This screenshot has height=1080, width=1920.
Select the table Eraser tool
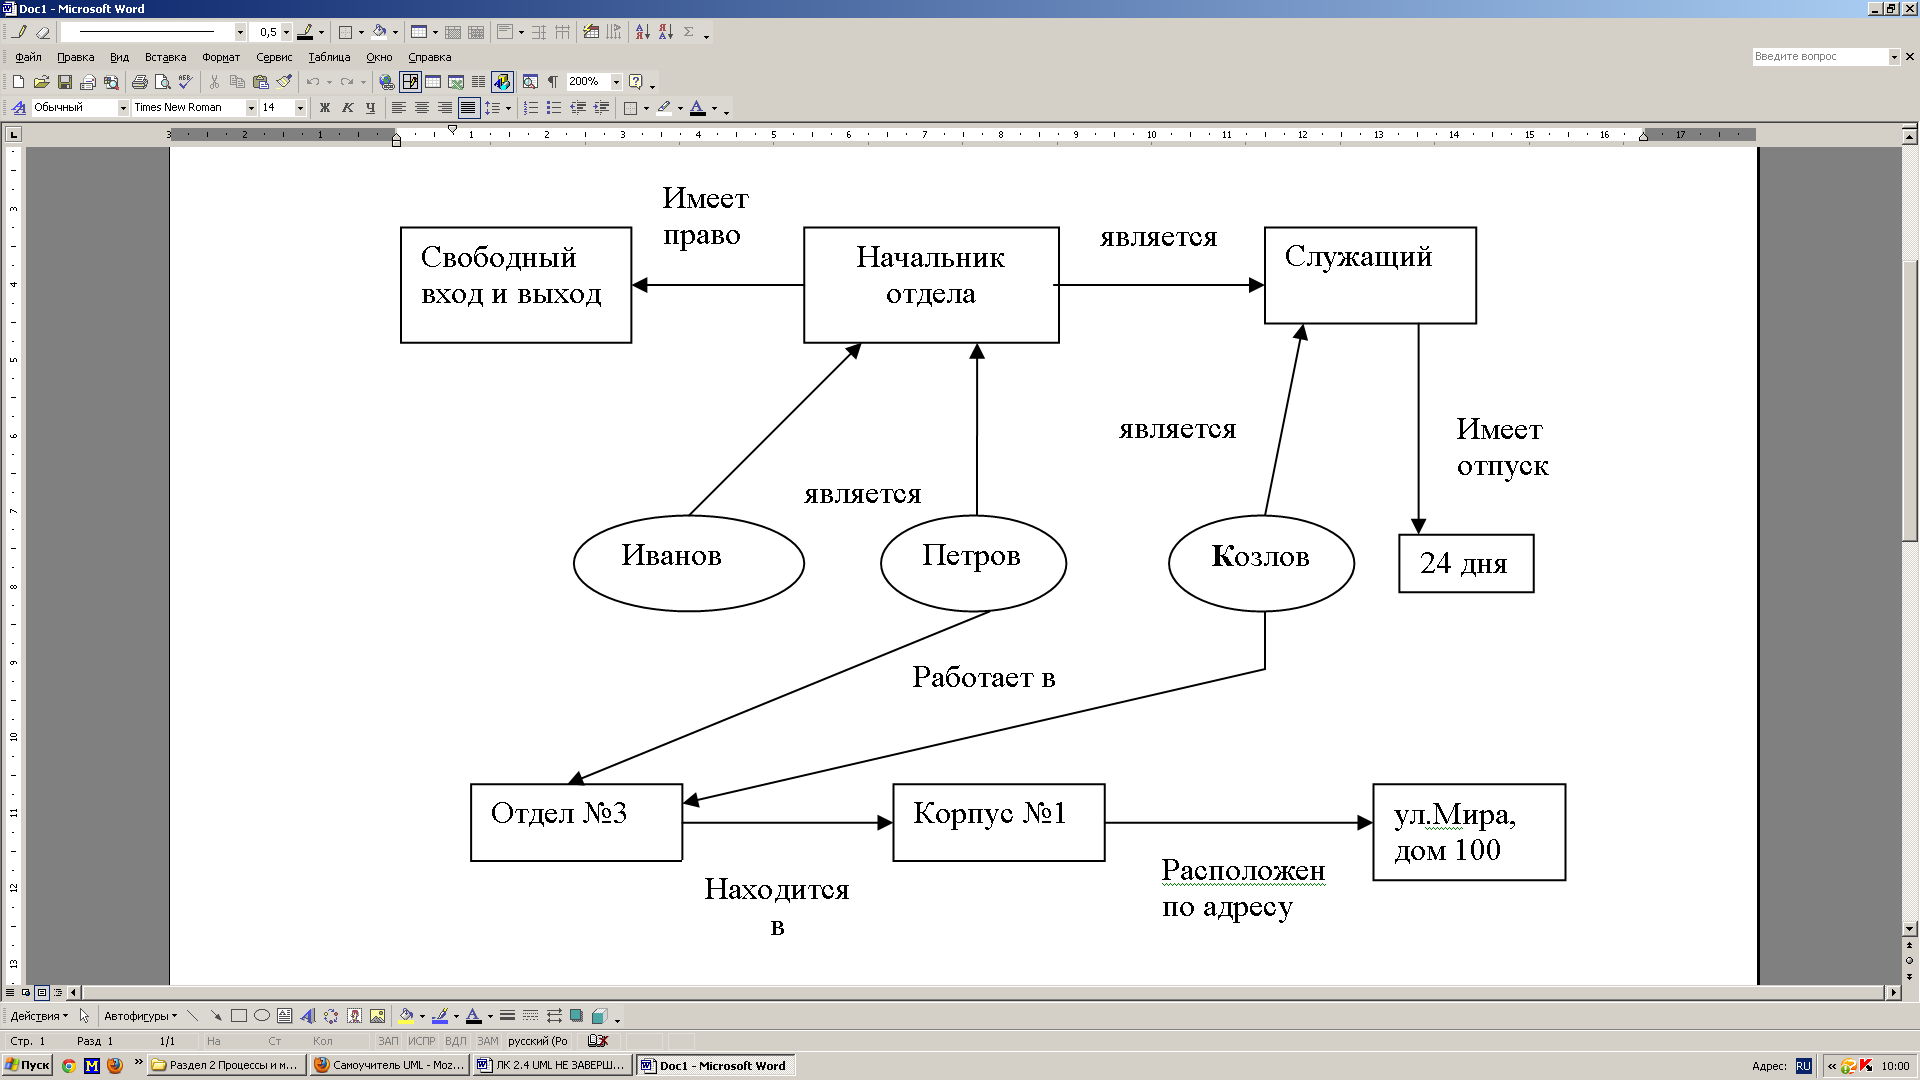pyautogui.click(x=43, y=32)
